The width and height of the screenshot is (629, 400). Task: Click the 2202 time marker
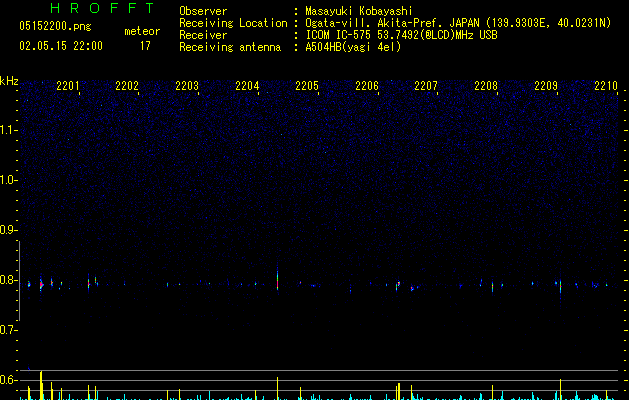(127, 86)
